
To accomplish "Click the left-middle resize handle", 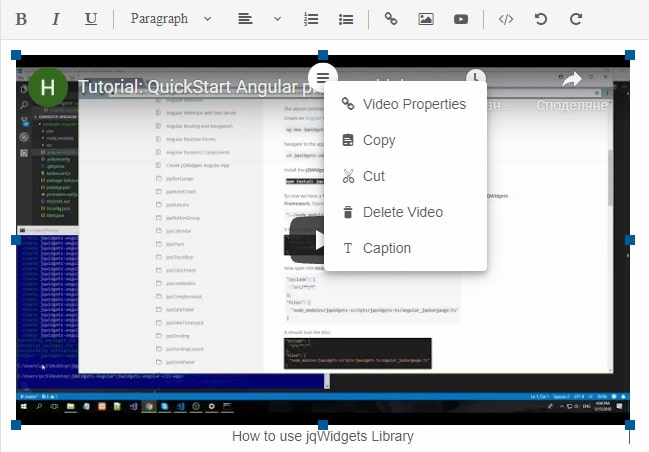I will (x=16, y=240).
